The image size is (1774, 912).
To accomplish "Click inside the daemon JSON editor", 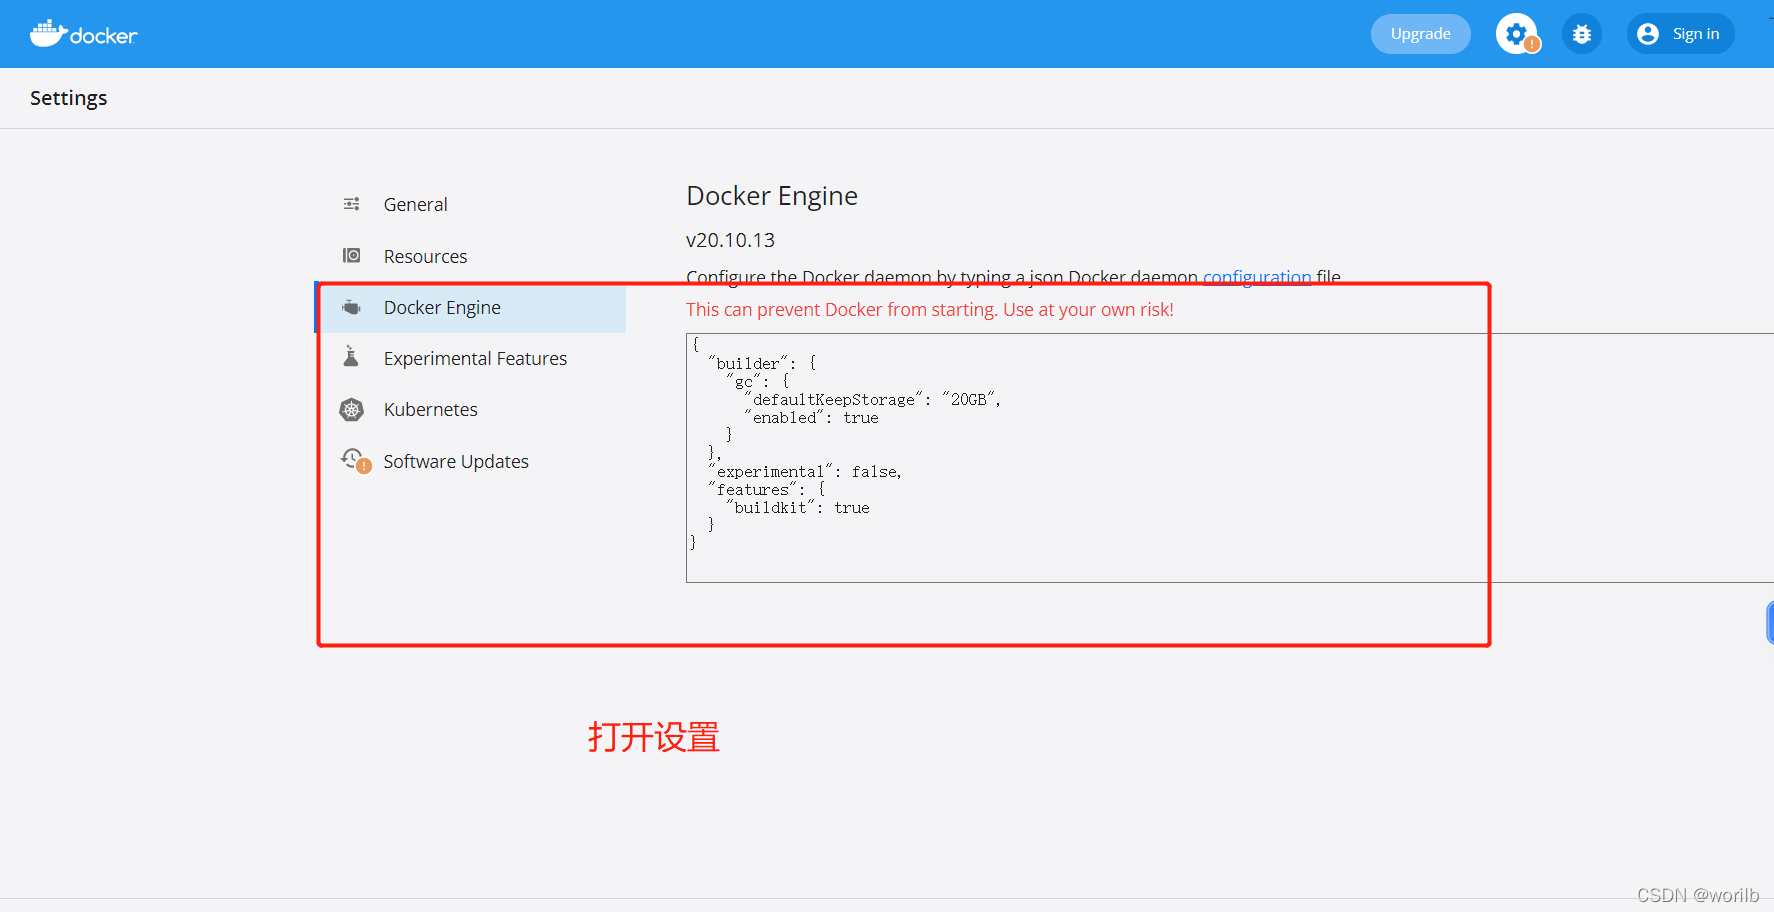I will click(x=1230, y=458).
